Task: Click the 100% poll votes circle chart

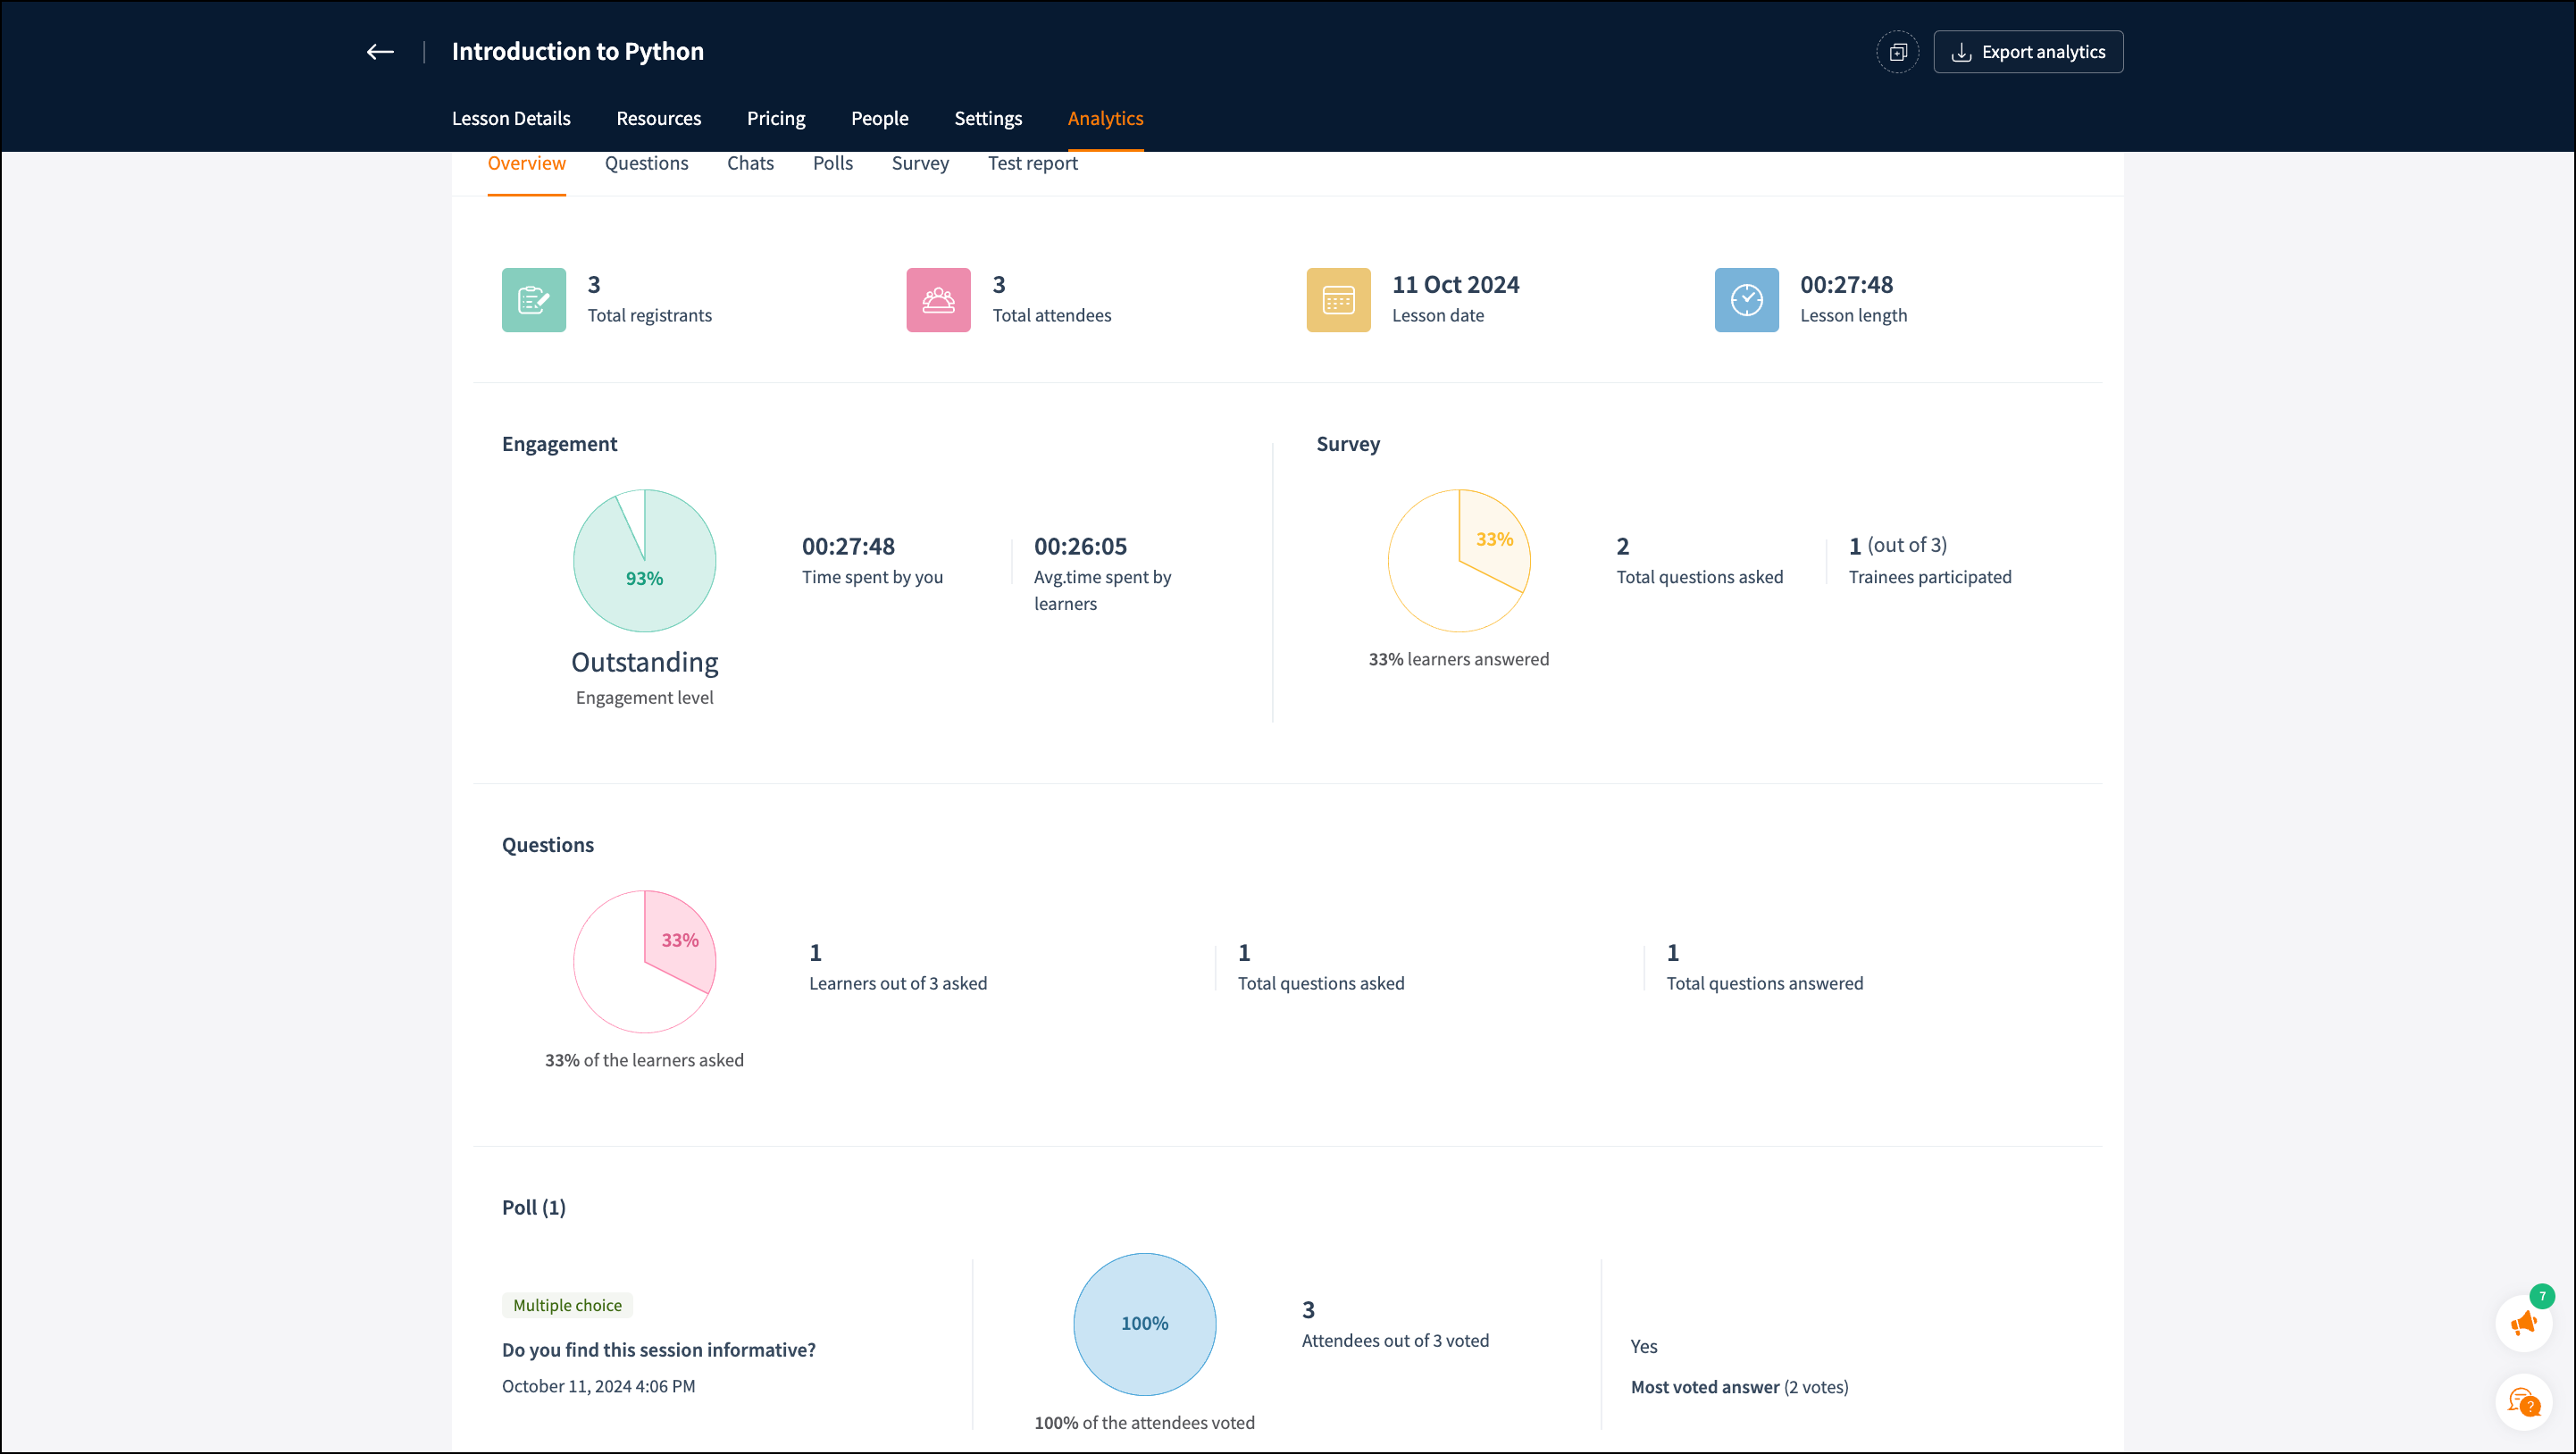Action: (1144, 1324)
